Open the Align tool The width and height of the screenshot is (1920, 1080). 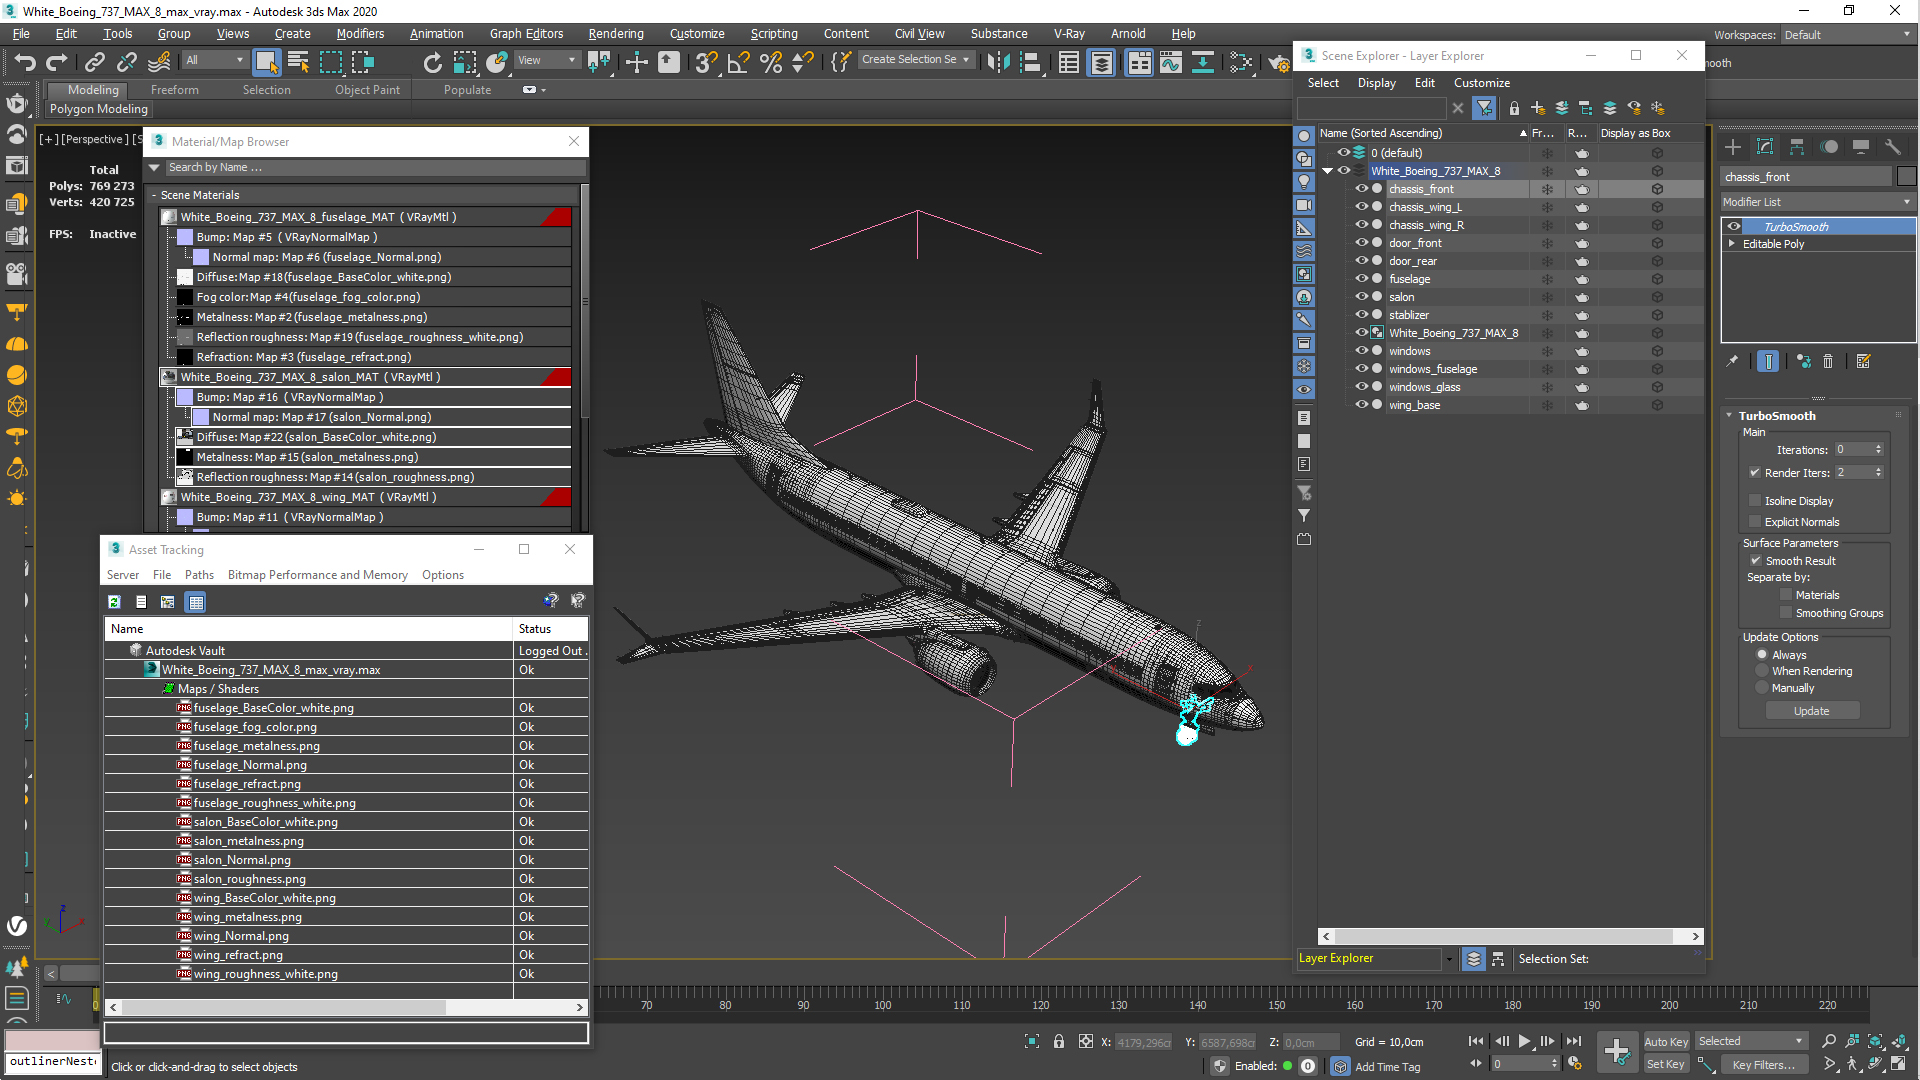[x=1031, y=62]
